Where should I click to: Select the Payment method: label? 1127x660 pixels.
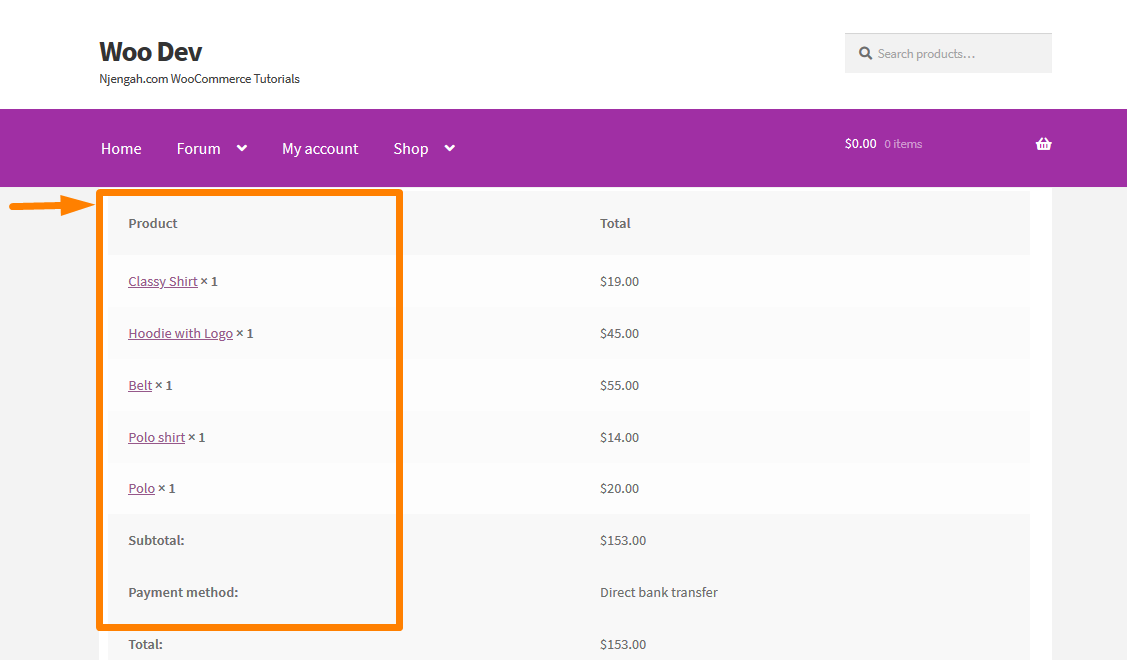point(183,592)
